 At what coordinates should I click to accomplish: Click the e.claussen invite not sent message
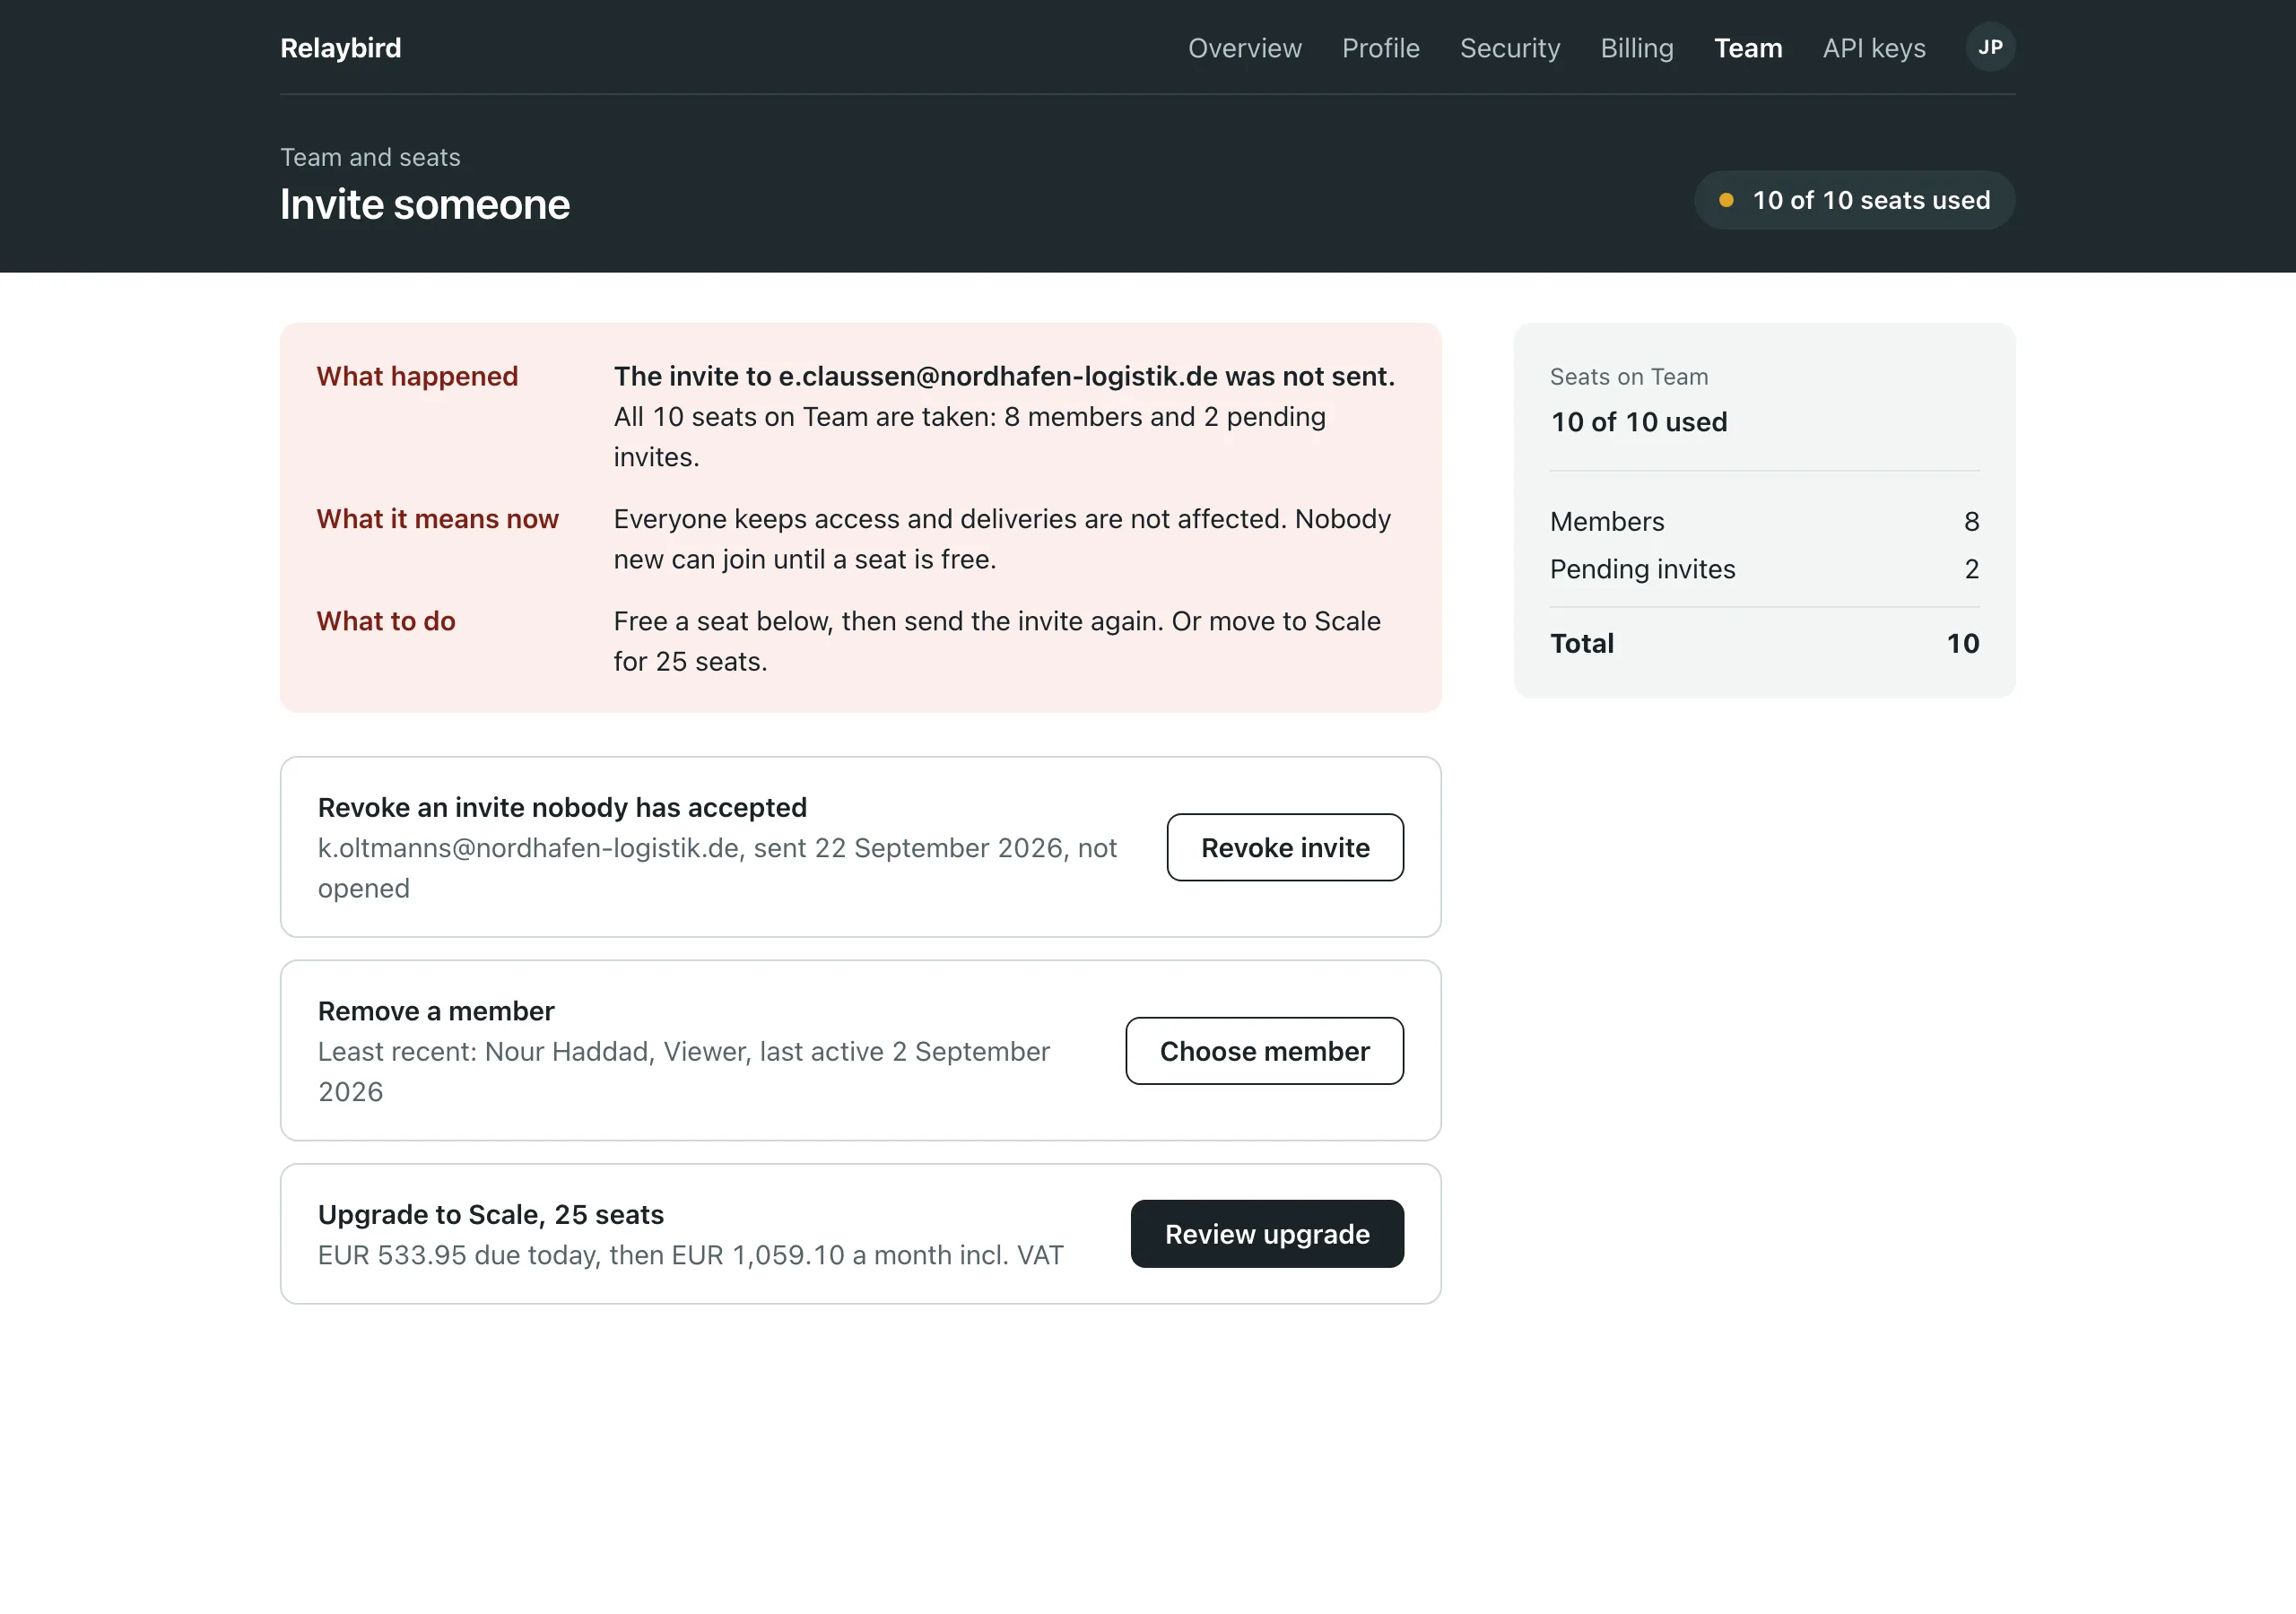pyautogui.click(x=1004, y=376)
